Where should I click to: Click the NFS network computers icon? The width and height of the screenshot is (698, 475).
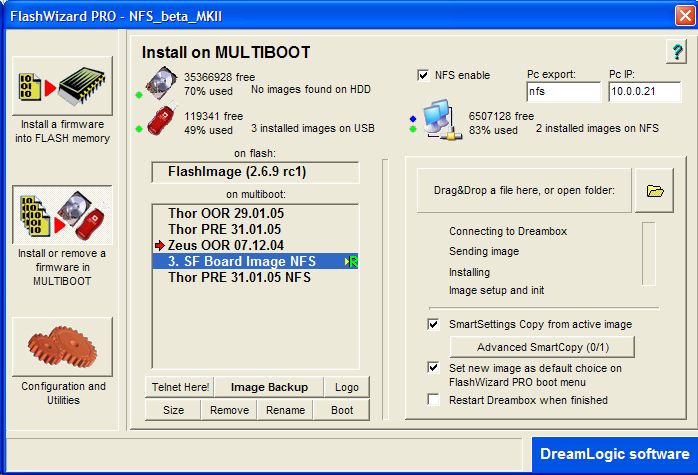tap(442, 120)
